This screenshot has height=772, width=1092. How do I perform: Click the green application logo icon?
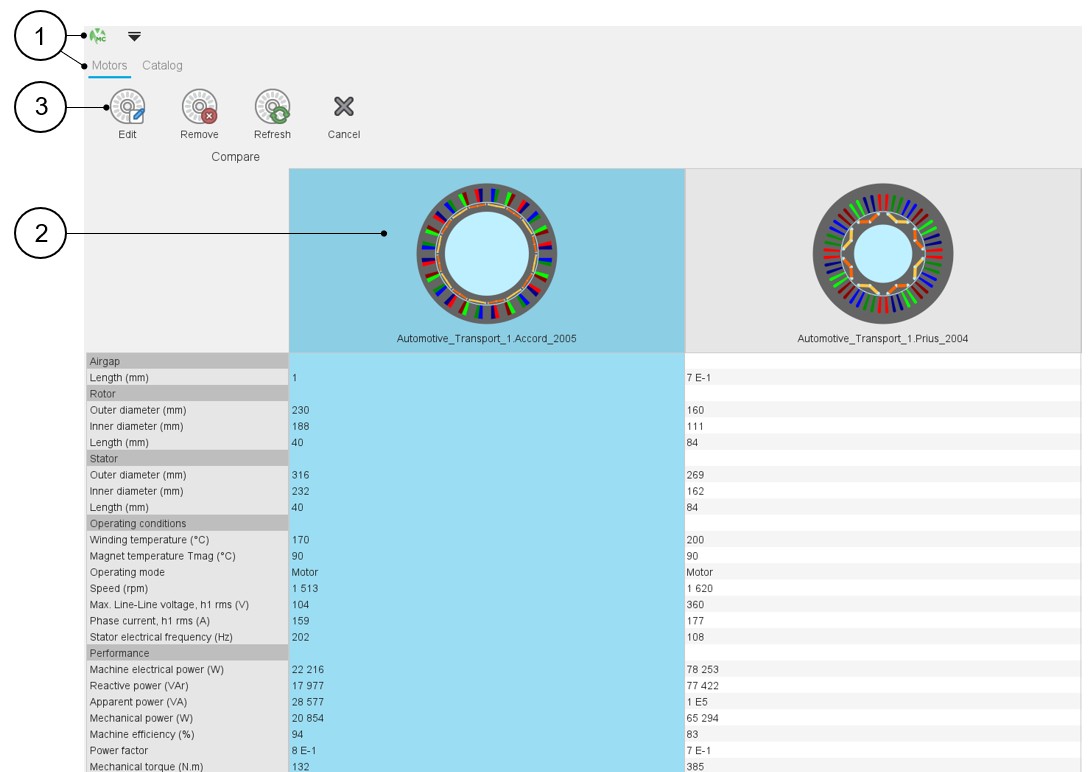[97, 36]
